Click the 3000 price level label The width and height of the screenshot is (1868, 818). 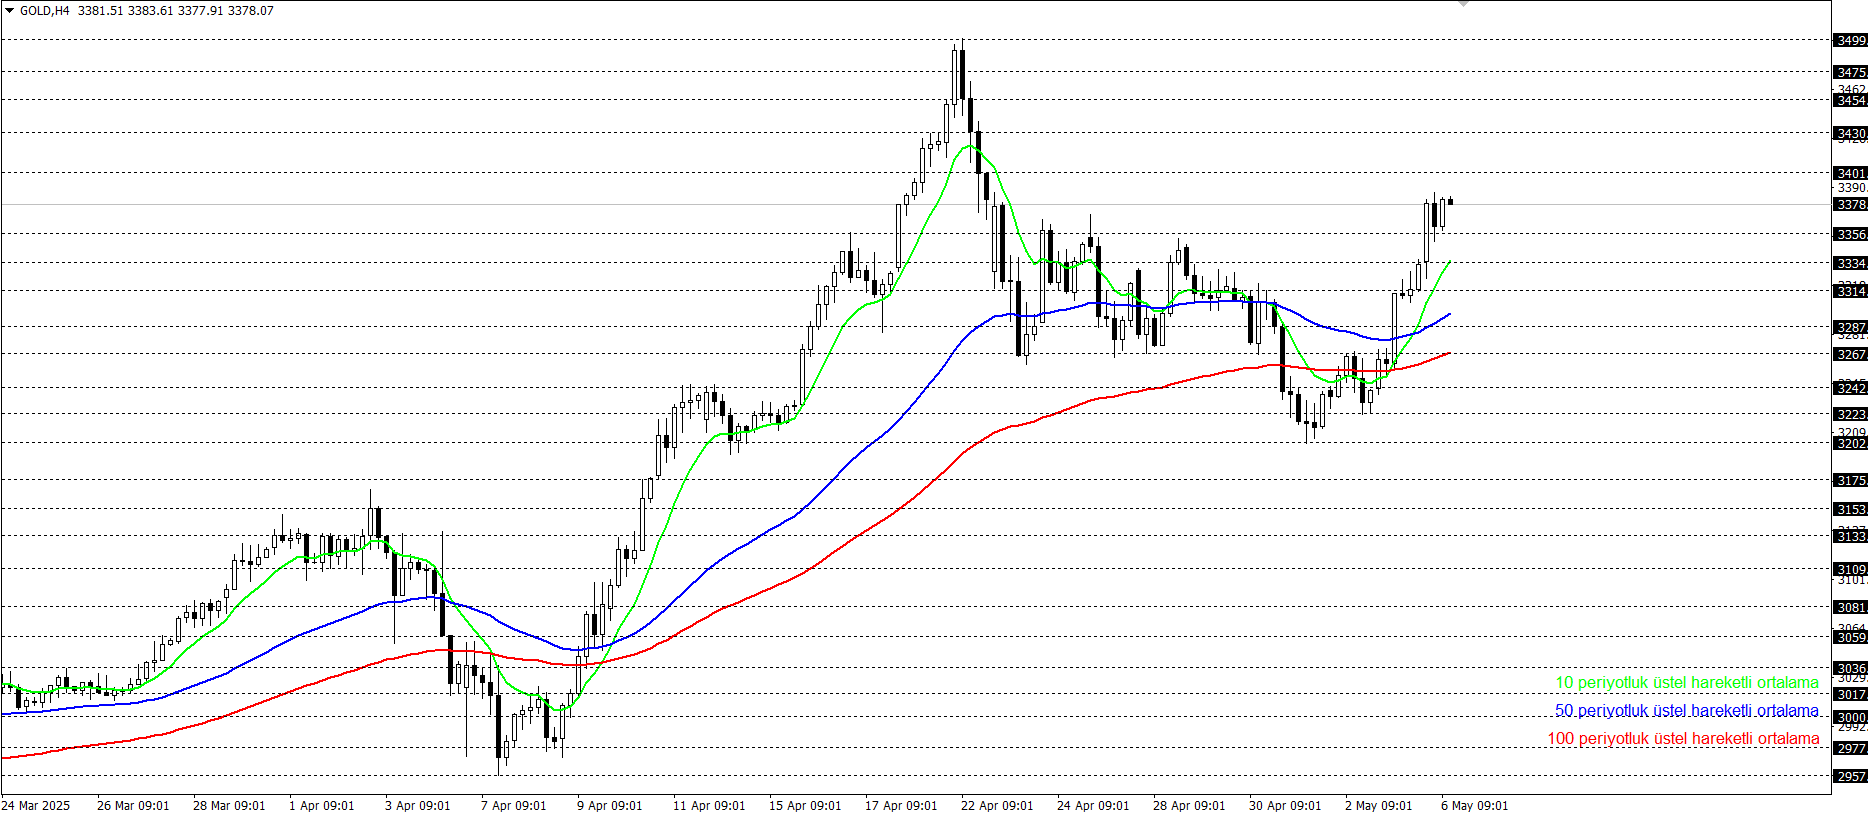1850,718
